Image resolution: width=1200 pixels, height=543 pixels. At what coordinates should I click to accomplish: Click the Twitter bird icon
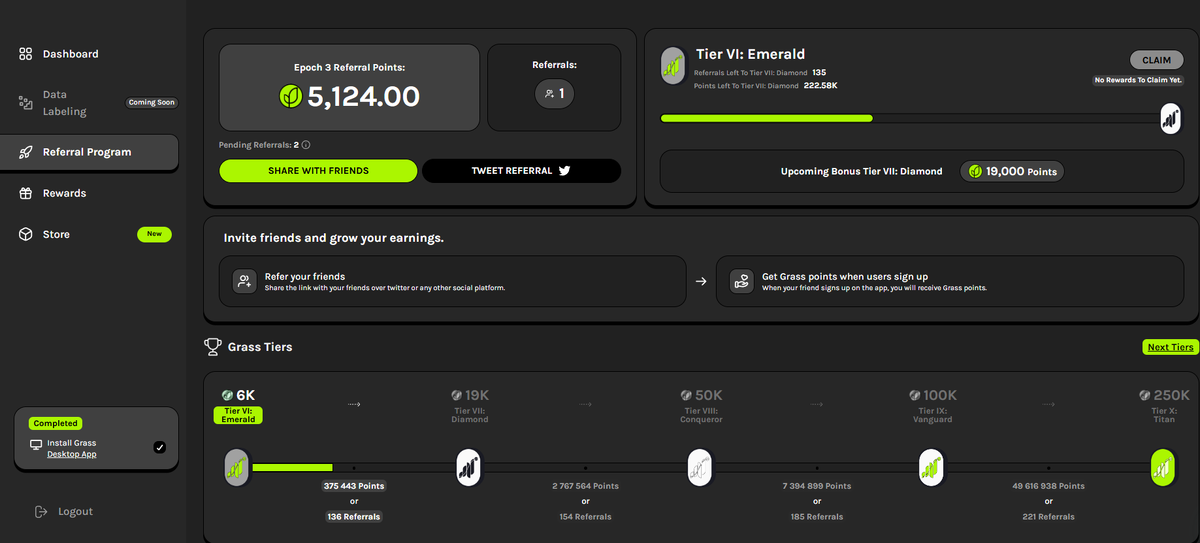point(564,171)
